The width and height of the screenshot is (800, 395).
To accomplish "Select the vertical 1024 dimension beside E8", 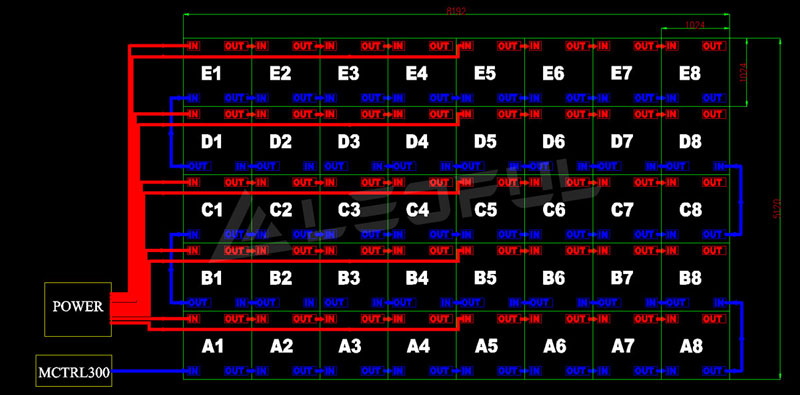I will pyautogui.click(x=743, y=73).
